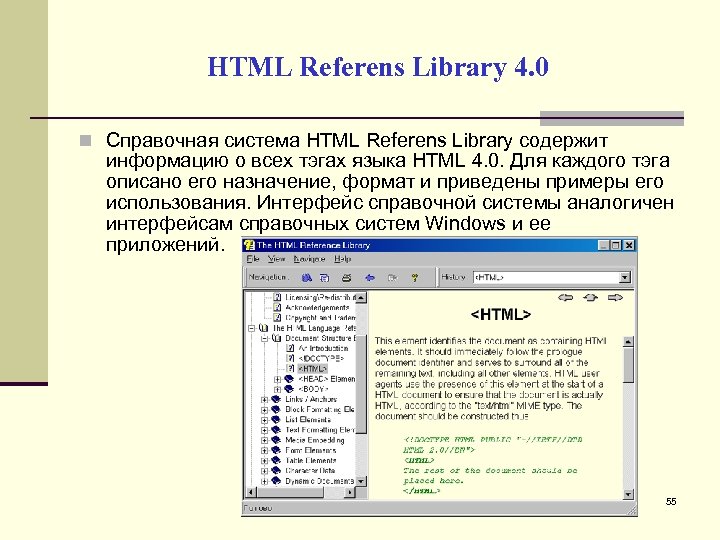Click the tree panel's horizontal scrollbar thumb
Screen dimensions: 720x540
pos(289,492)
